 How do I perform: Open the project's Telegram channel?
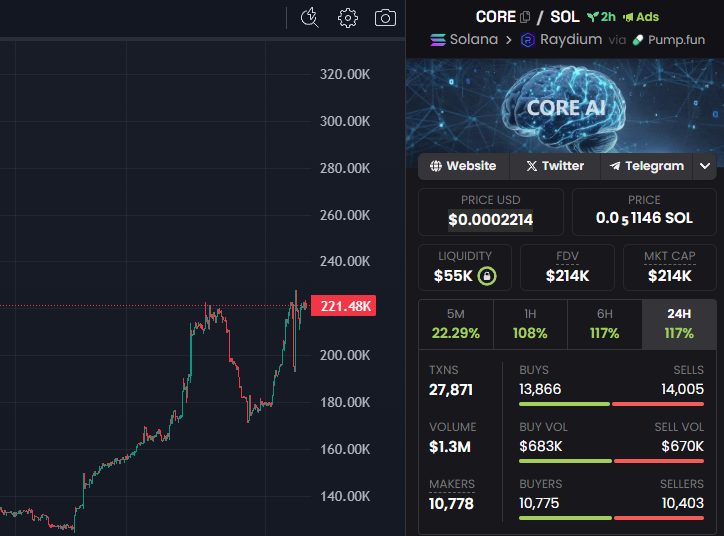tap(646, 166)
